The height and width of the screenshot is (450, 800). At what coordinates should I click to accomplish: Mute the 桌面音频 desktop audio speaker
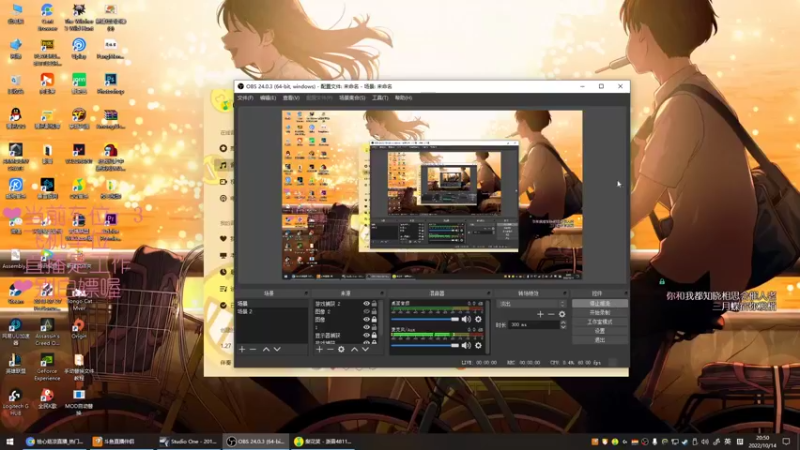coord(466,319)
